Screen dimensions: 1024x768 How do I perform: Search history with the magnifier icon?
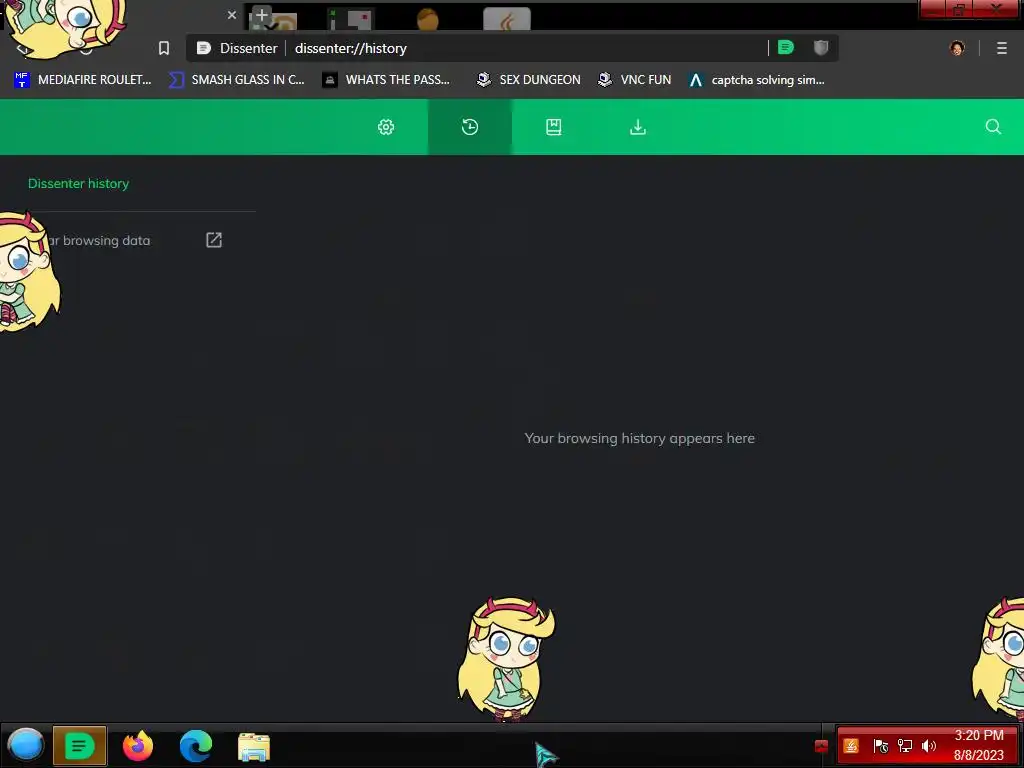tap(993, 127)
